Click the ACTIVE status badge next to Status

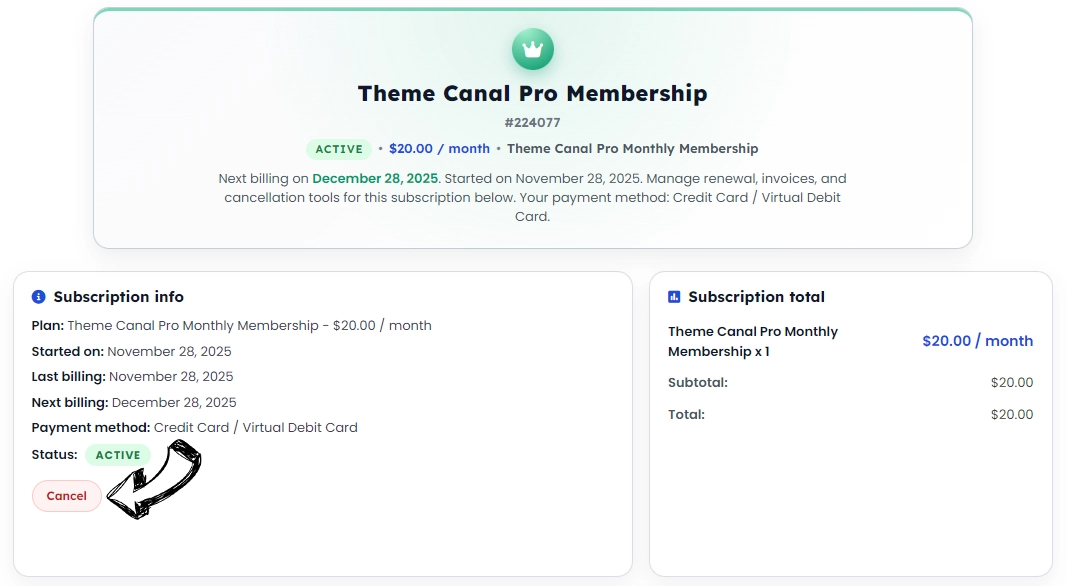point(117,455)
